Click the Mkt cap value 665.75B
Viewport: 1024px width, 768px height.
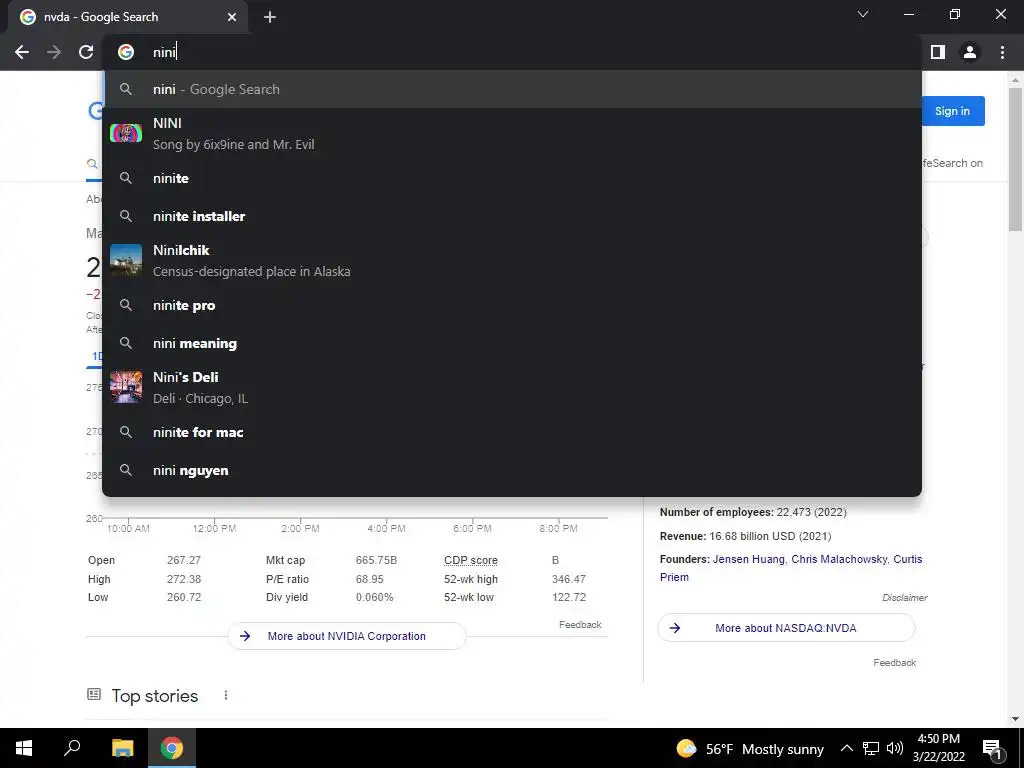[376, 560]
